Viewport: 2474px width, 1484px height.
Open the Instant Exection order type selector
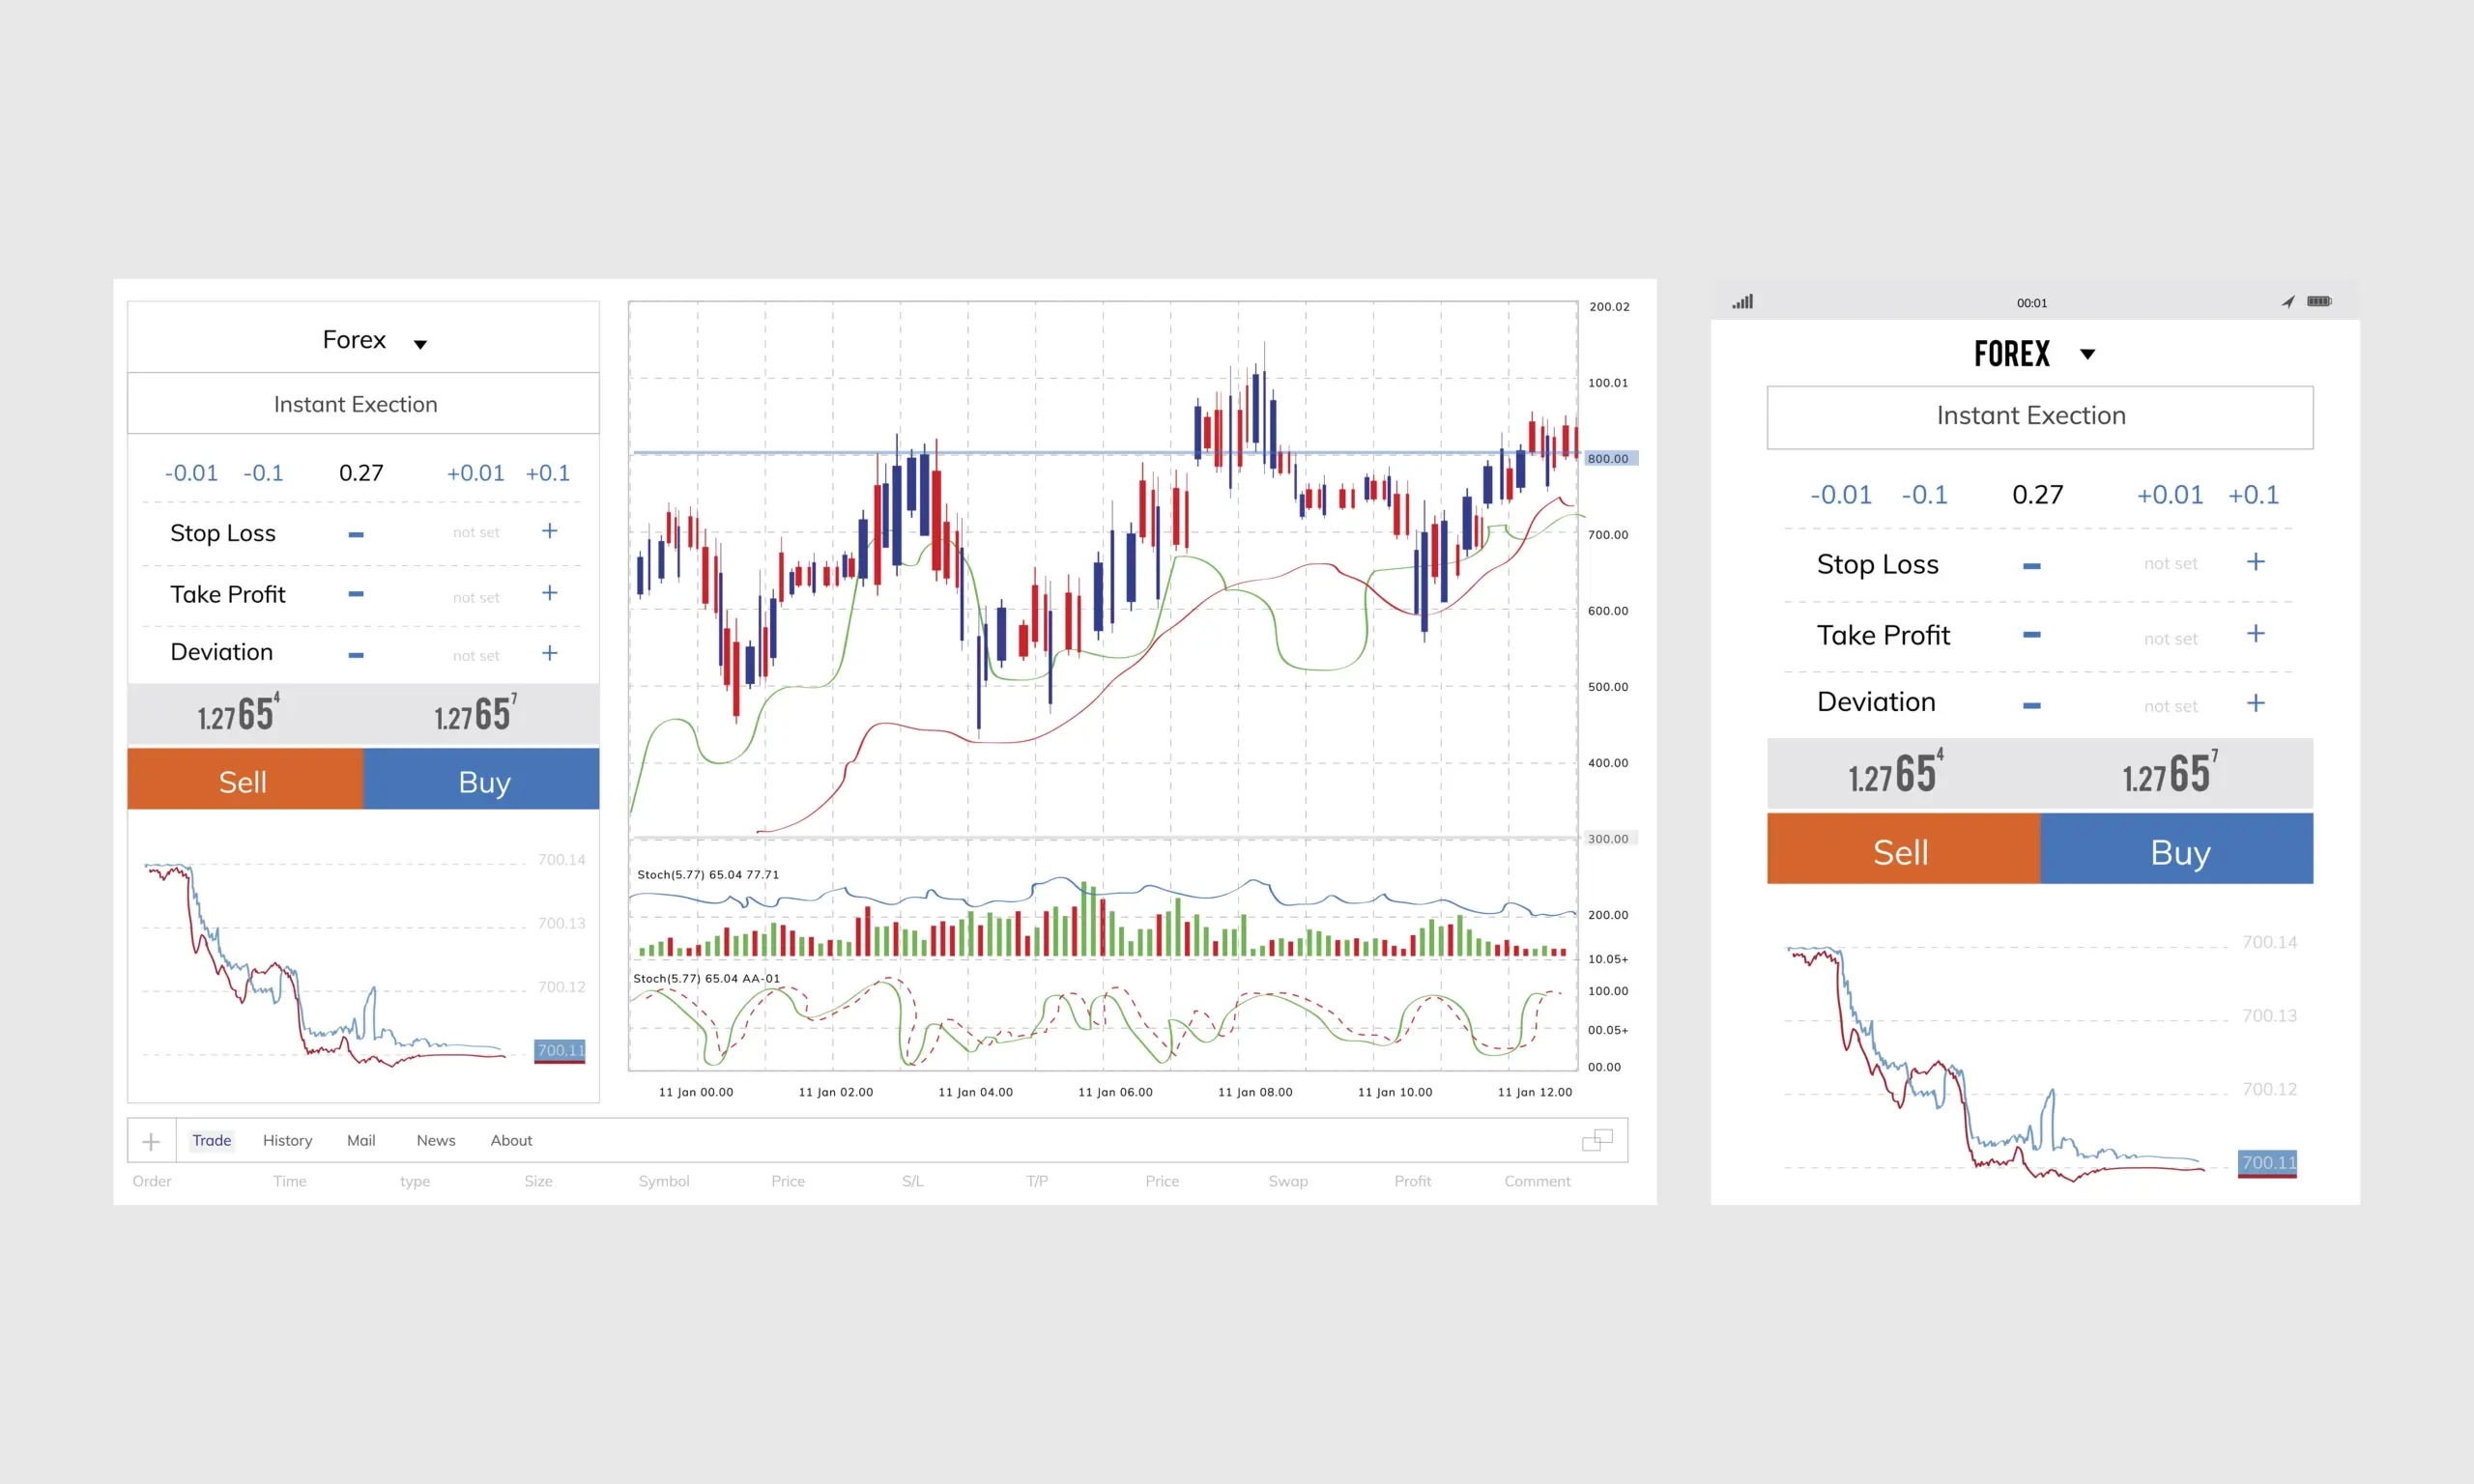tap(356, 404)
